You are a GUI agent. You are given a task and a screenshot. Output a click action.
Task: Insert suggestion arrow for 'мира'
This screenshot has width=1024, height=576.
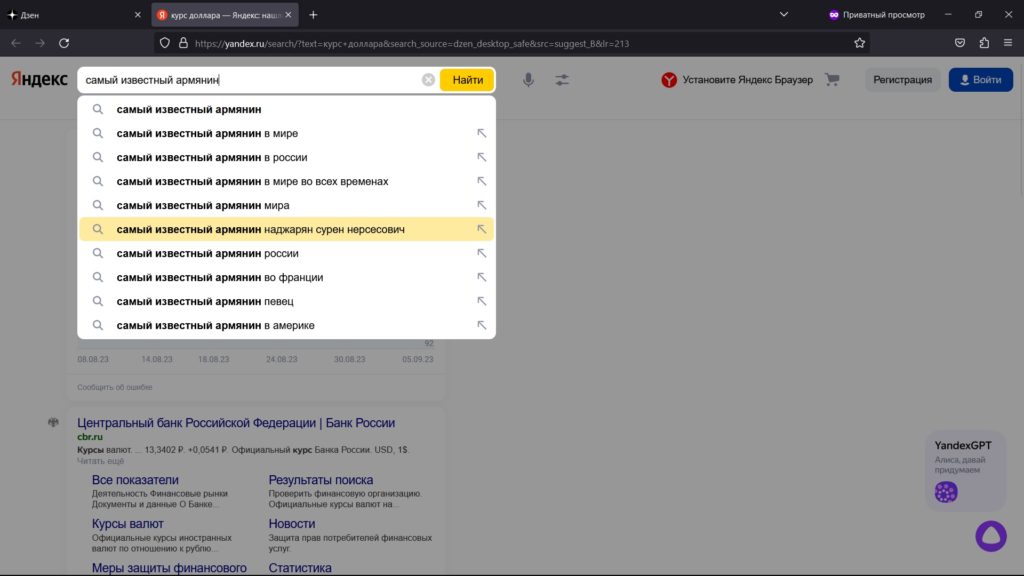481,205
